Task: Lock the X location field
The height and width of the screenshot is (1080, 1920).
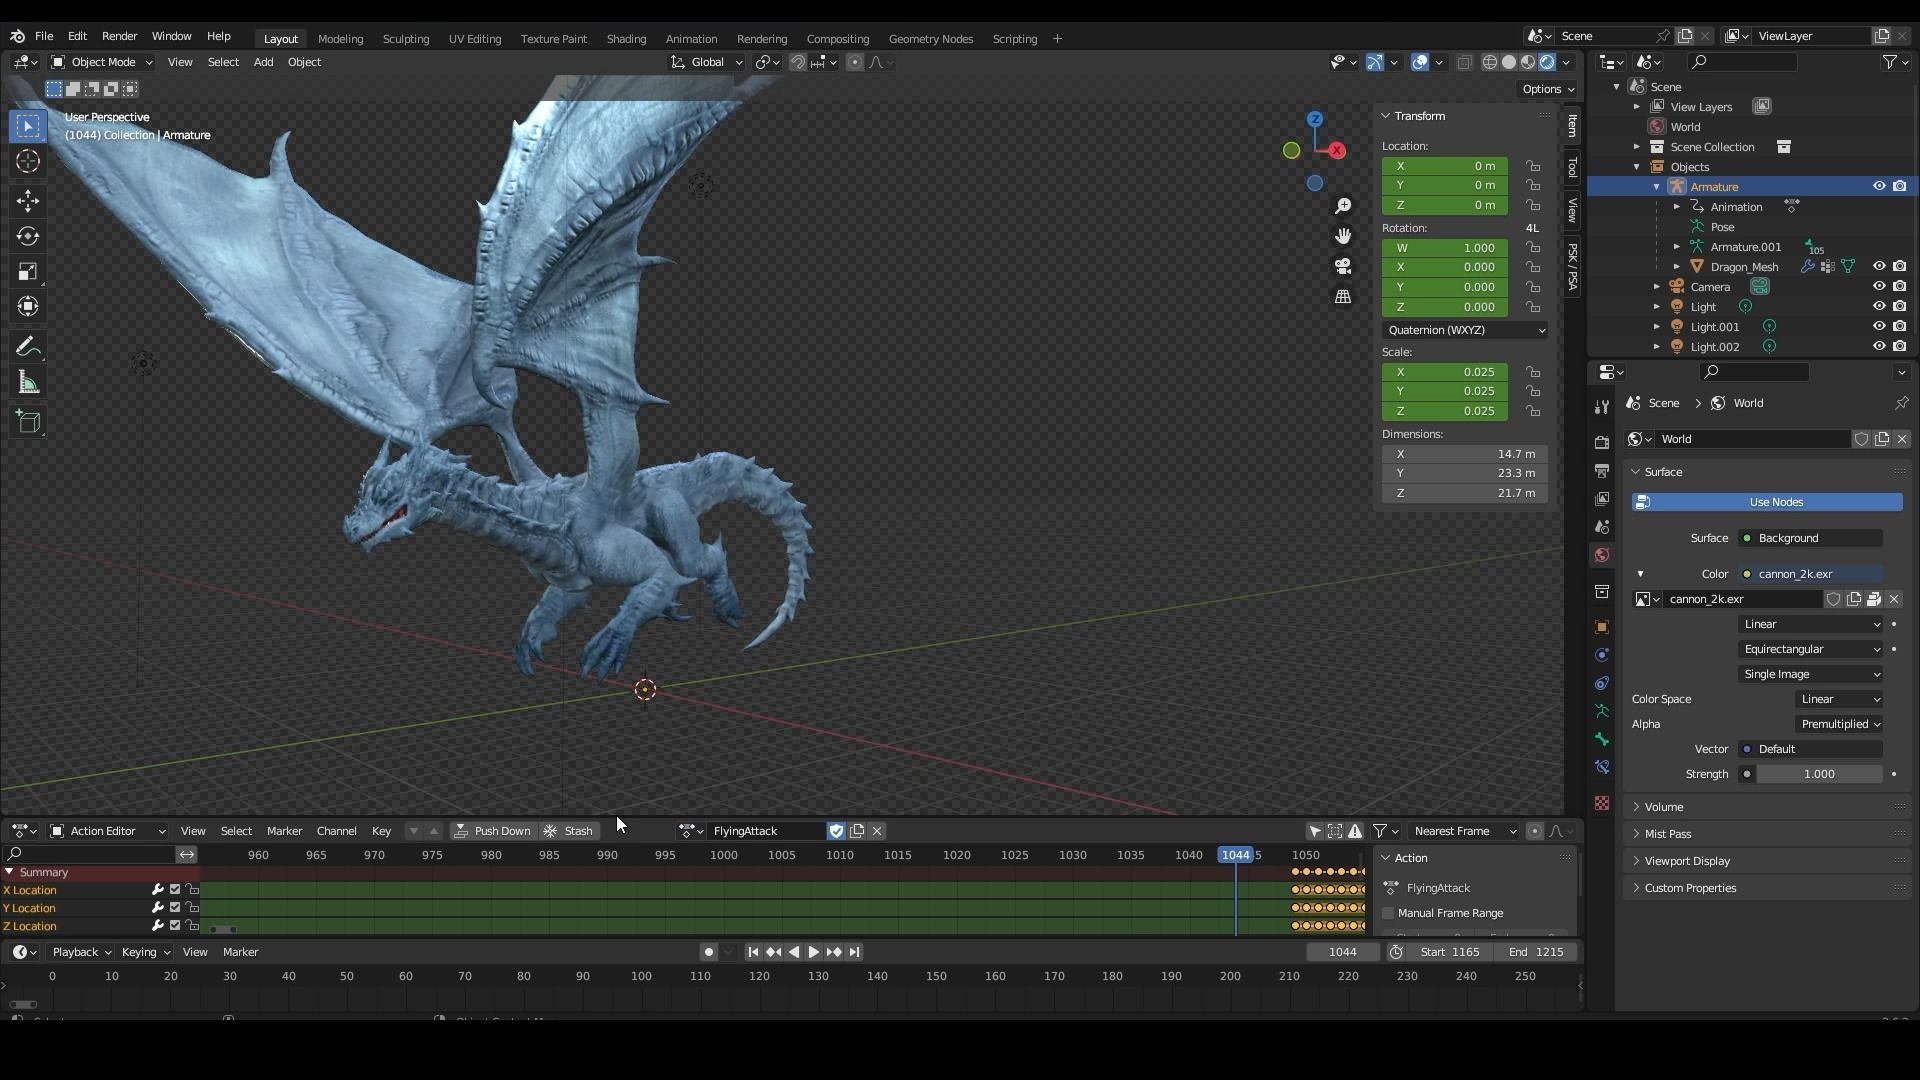Action: tap(1533, 166)
